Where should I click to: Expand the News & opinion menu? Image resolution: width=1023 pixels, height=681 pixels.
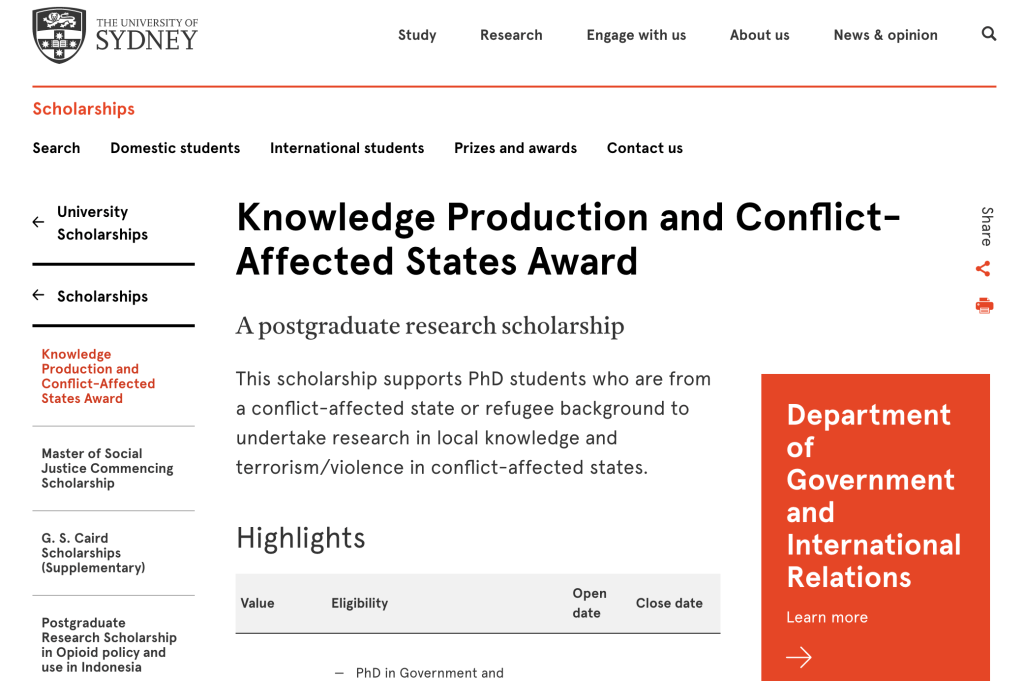coord(885,35)
